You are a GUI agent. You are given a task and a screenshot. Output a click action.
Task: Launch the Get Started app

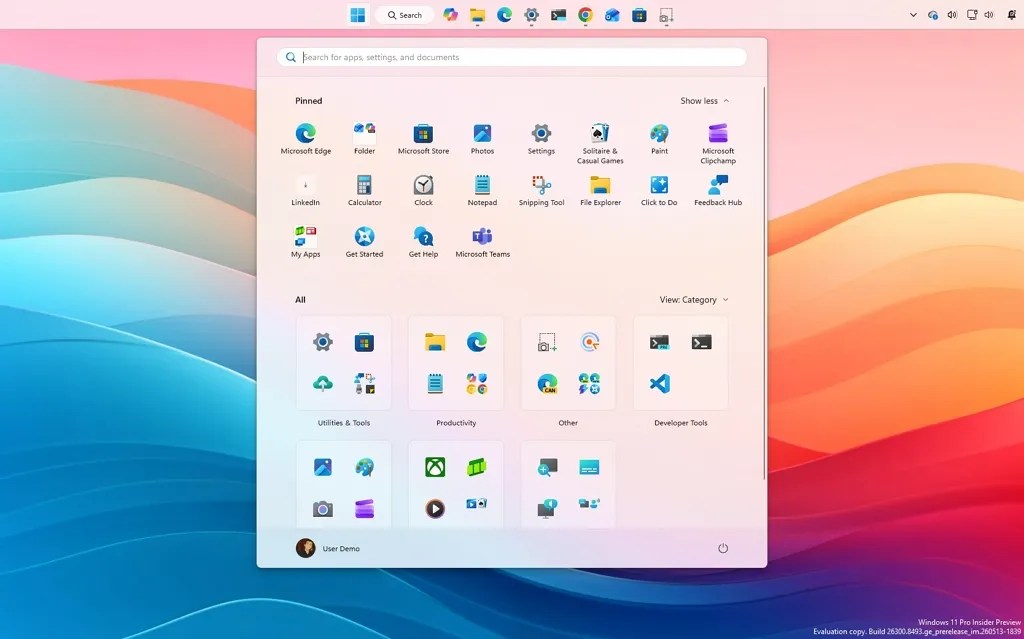[364, 242]
